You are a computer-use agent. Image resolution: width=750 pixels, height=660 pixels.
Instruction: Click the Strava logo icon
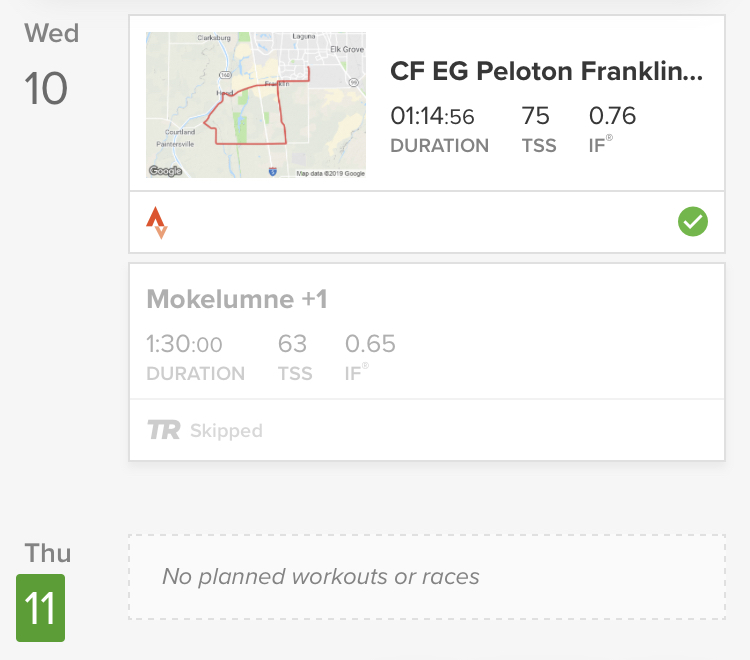[x=157, y=222]
